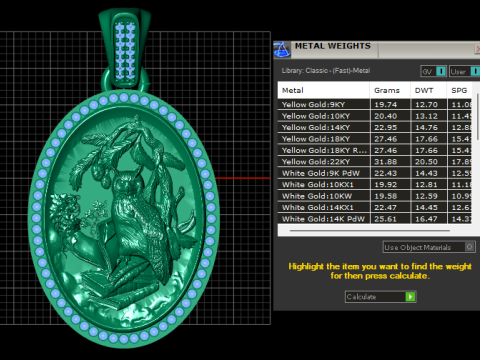This screenshot has height=360, width=480.
Task: Sort by the Grams column header
Action: tap(390, 90)
